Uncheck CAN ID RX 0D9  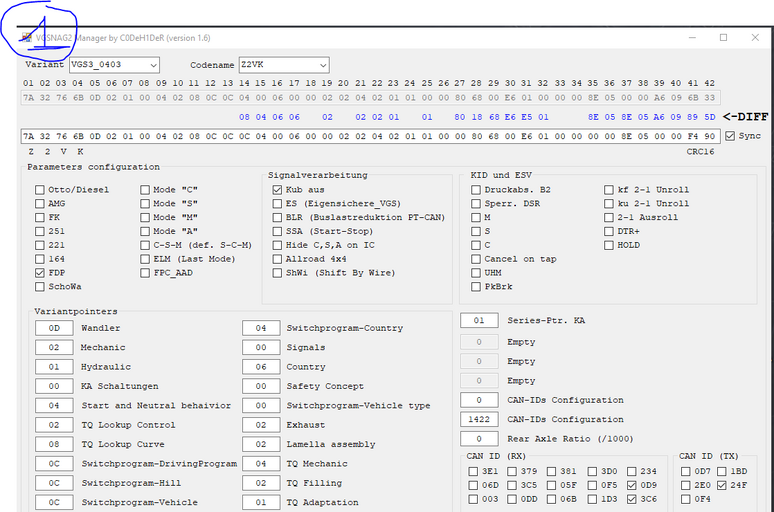point(632,485)
